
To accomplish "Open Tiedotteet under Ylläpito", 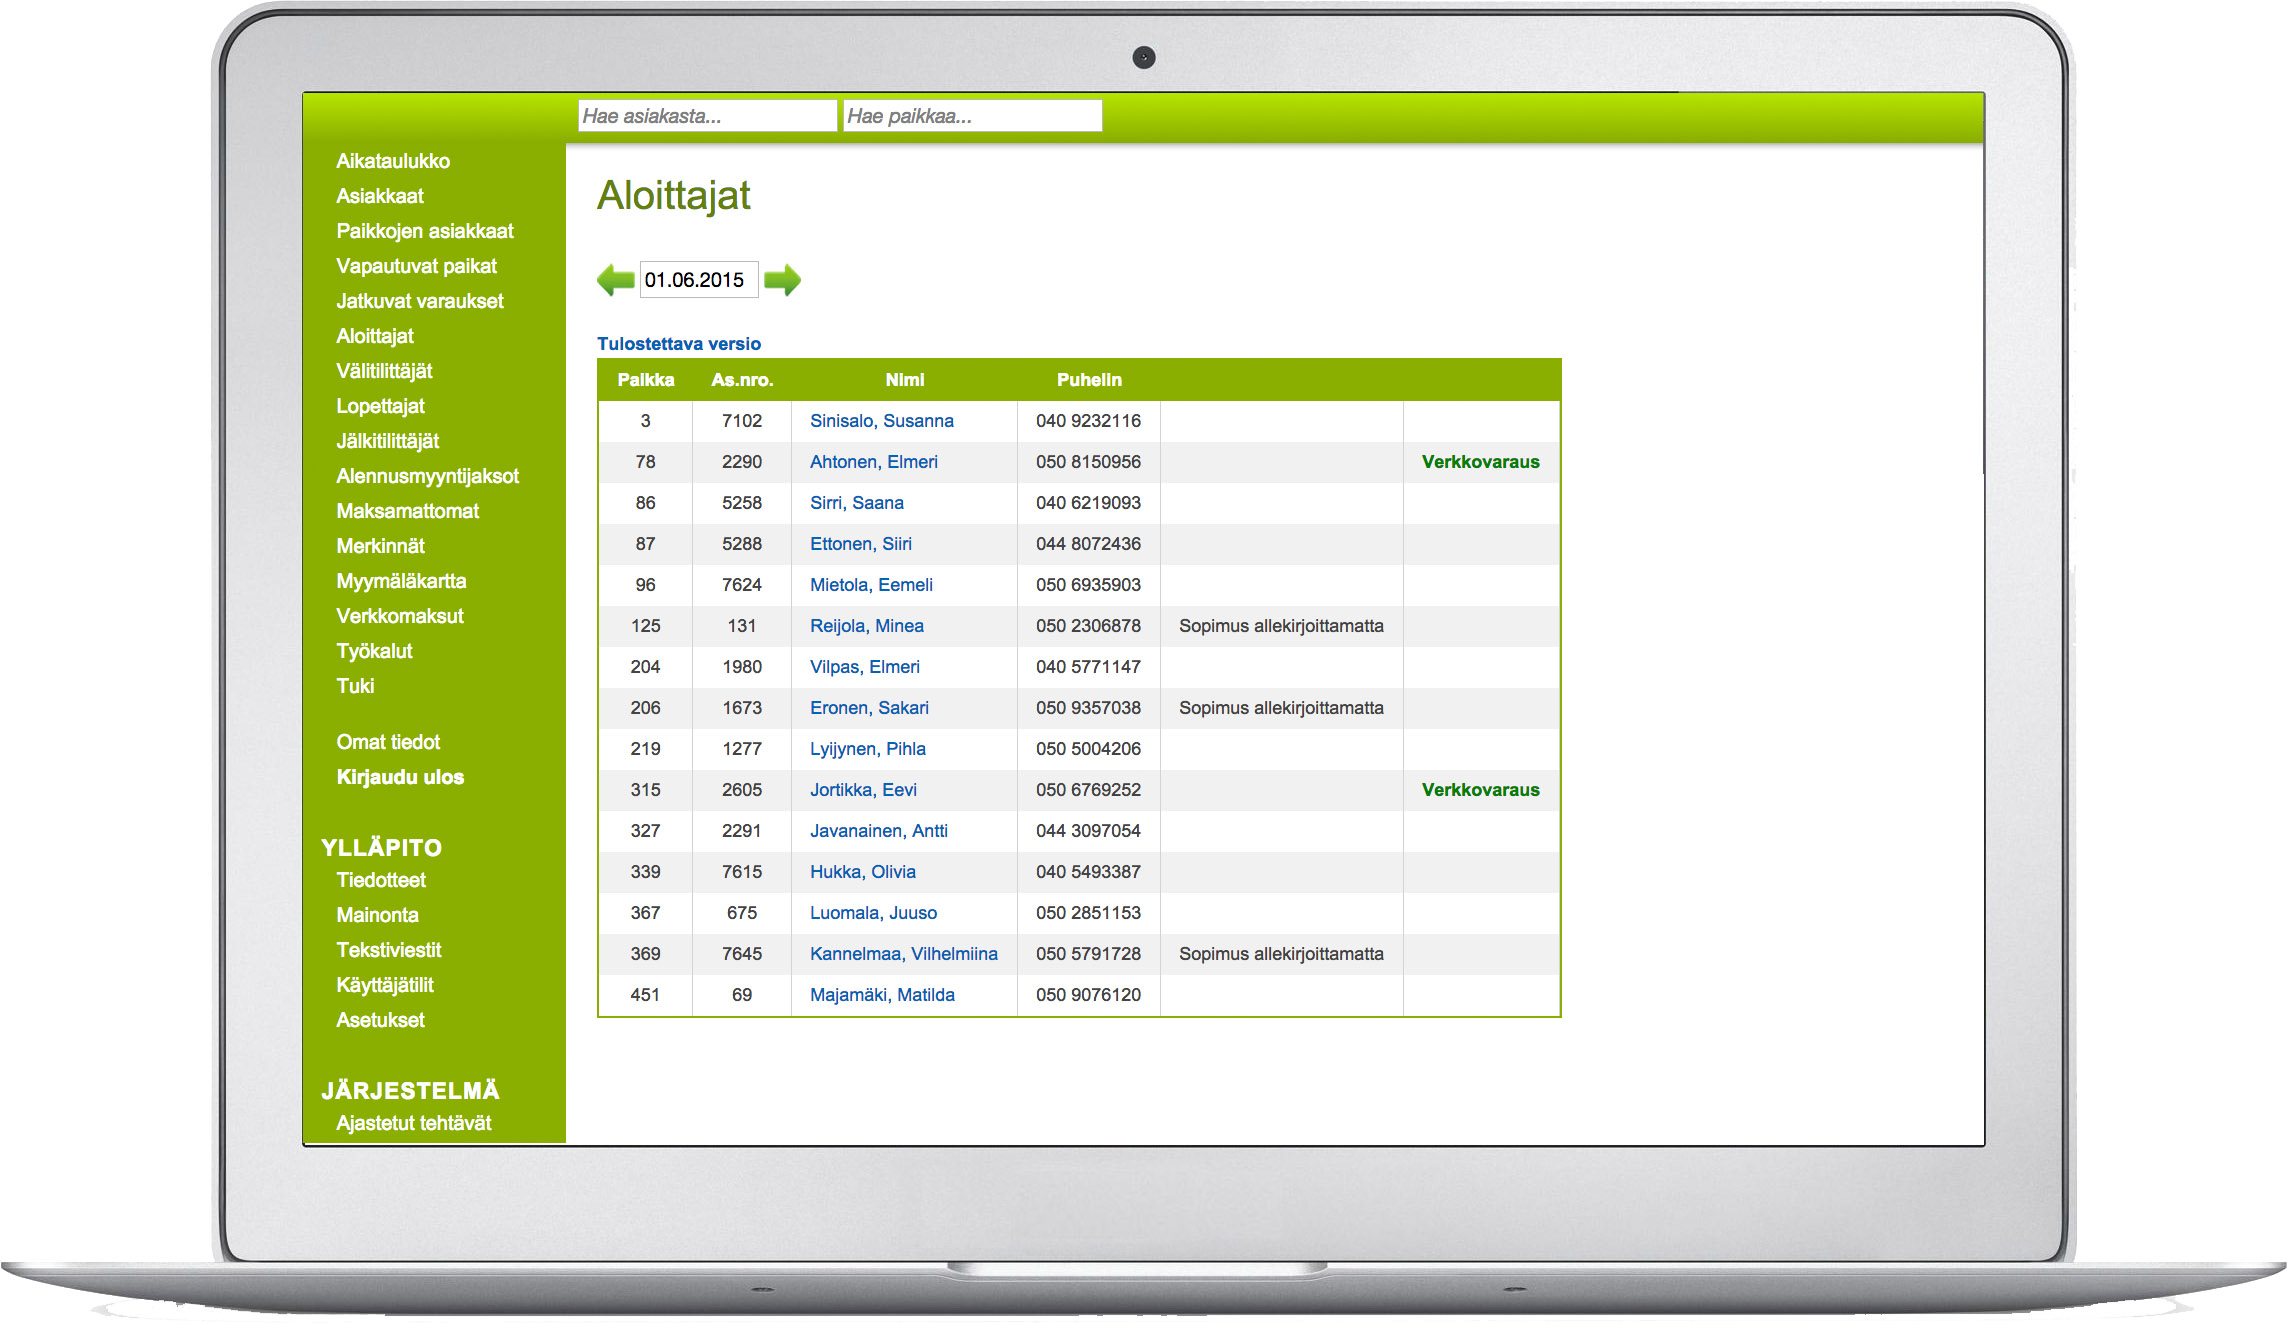I will tap(381, 880).
